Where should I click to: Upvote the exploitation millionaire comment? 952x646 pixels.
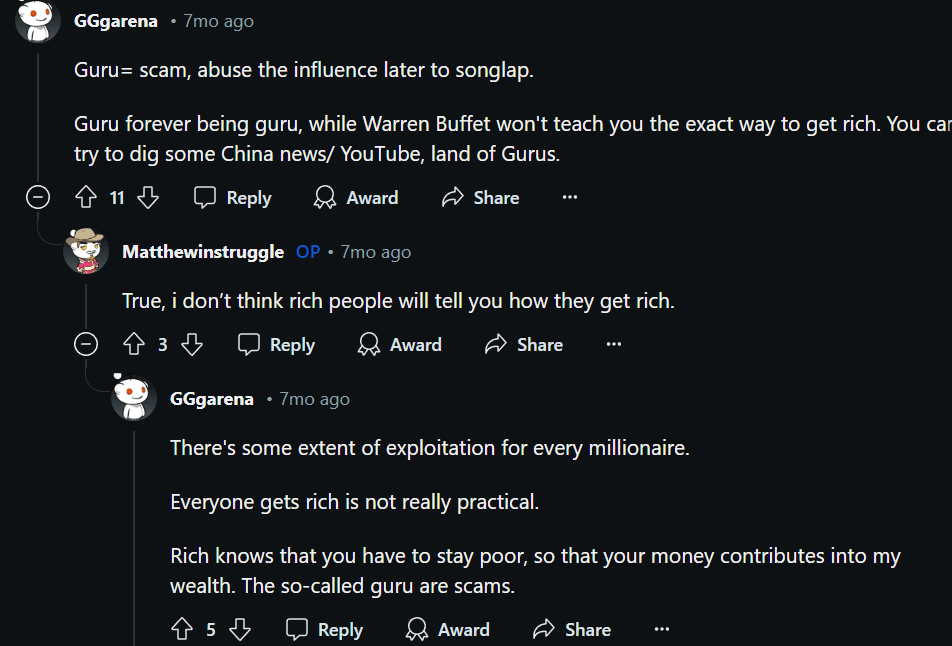point(181,630)
